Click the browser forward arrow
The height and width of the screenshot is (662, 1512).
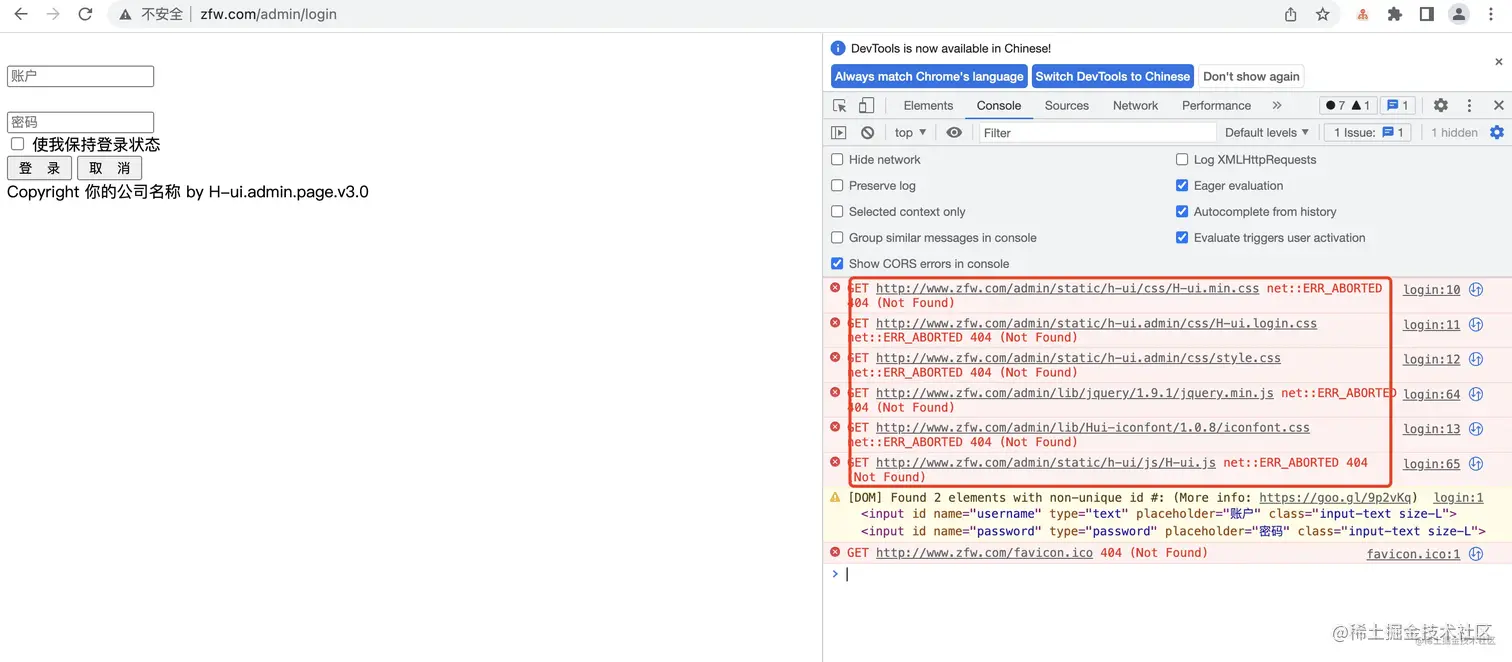click(53, 14)
